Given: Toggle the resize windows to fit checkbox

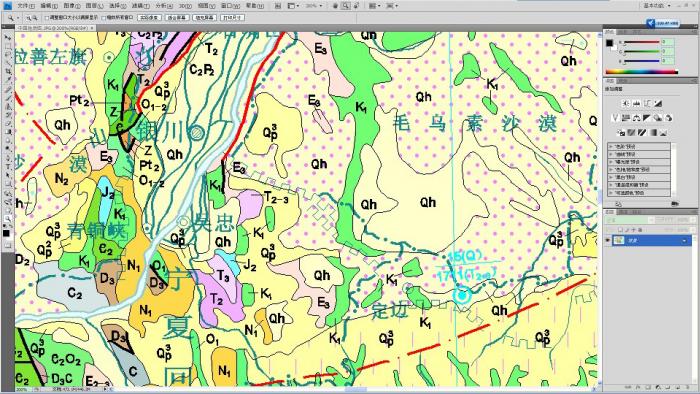Looking at the screenshot, I should [x=46, y=18].
